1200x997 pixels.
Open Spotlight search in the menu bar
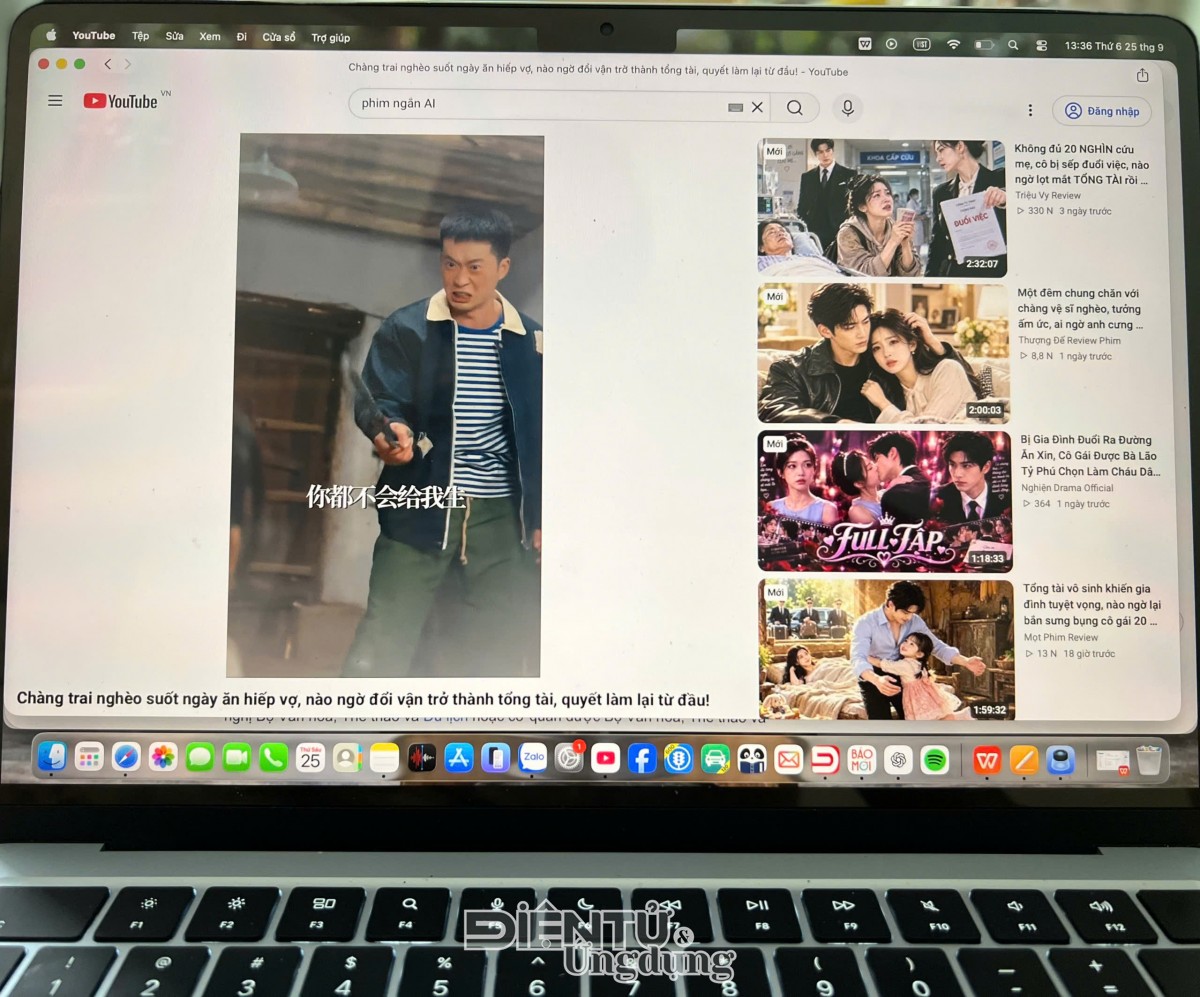pos(1013,45)
